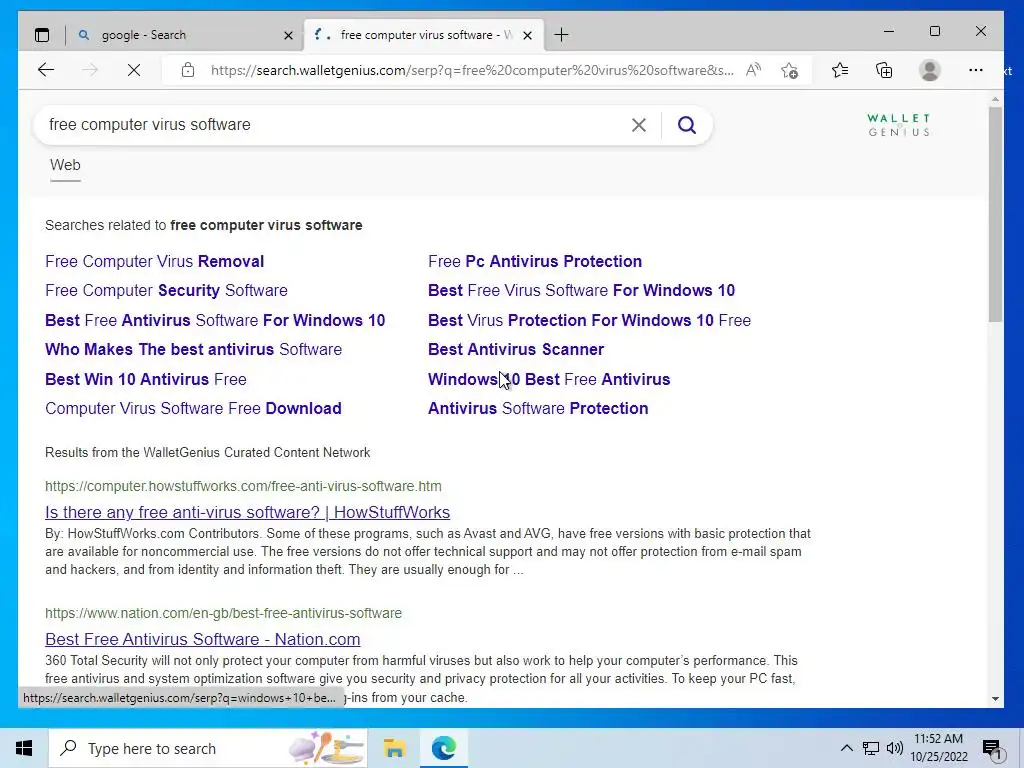The height and width of the screenshot is (768, 1024).
Task: Open Best Free Virus Software For Windows 10
Action: pyautogui.click(x=581, y=291)
